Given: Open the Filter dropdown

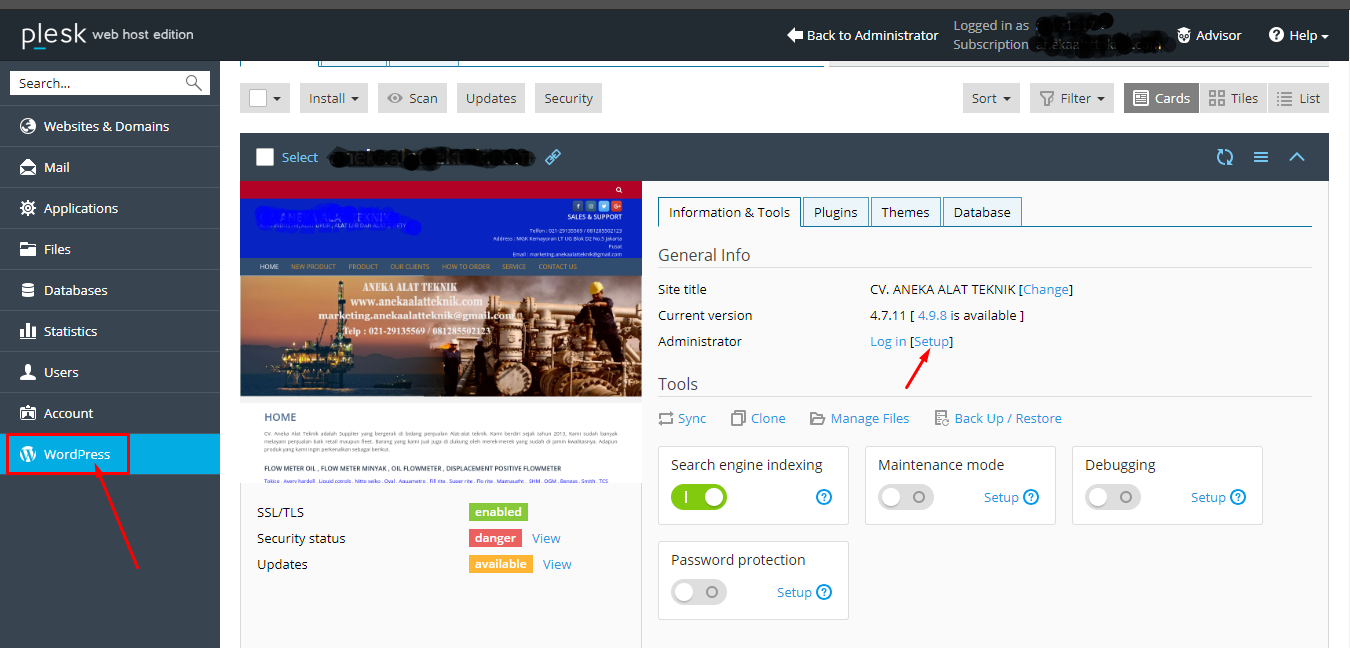Looking at the screenshot, I should pos(1072,98).
